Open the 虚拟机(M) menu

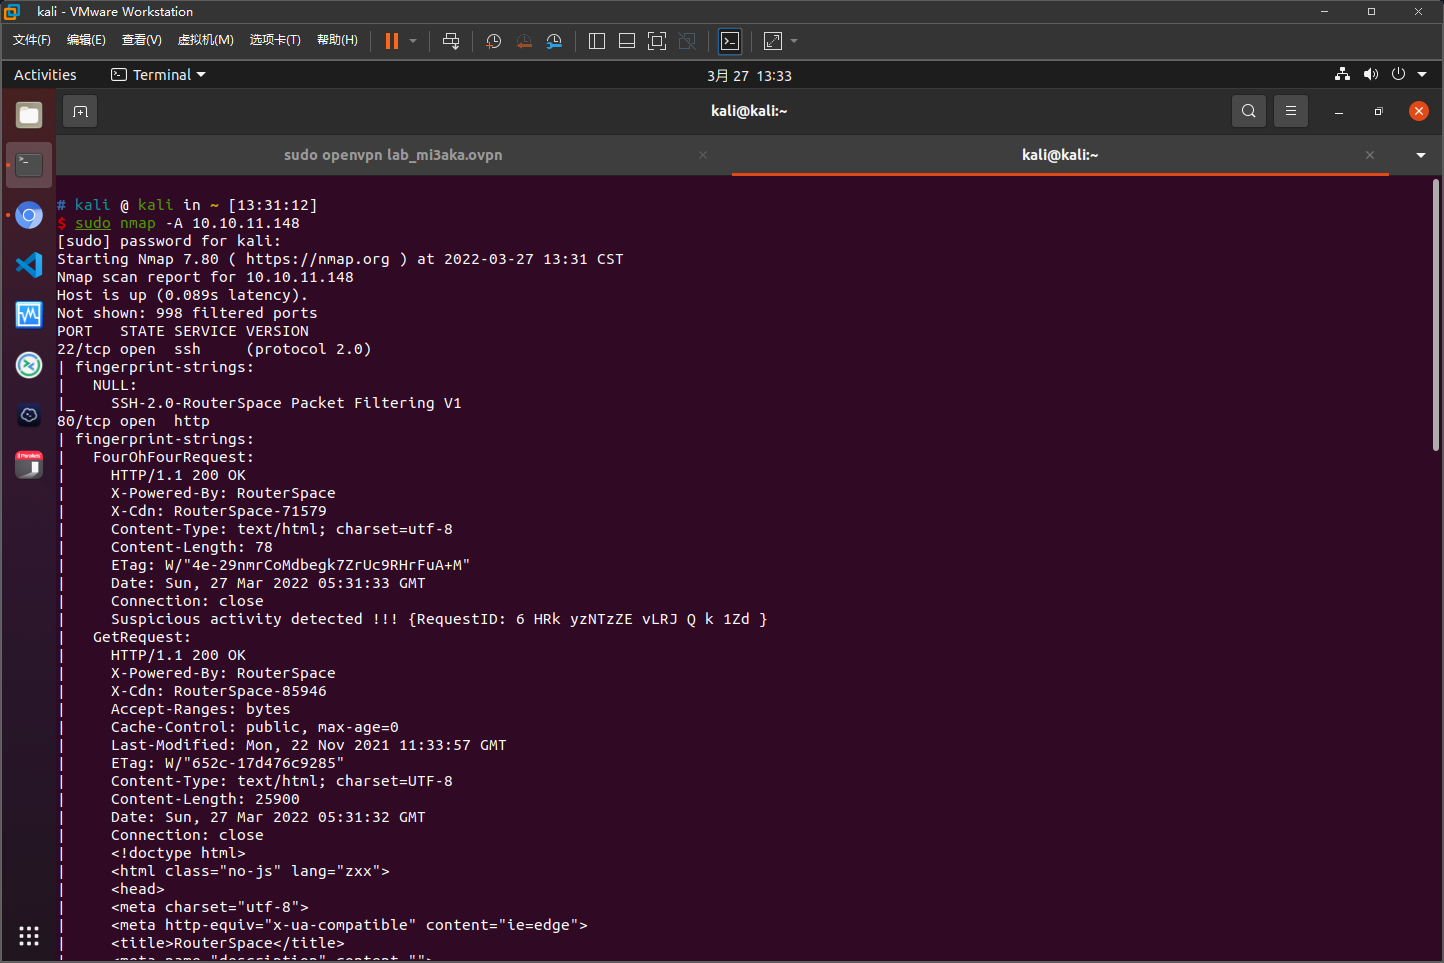[205, 40]
